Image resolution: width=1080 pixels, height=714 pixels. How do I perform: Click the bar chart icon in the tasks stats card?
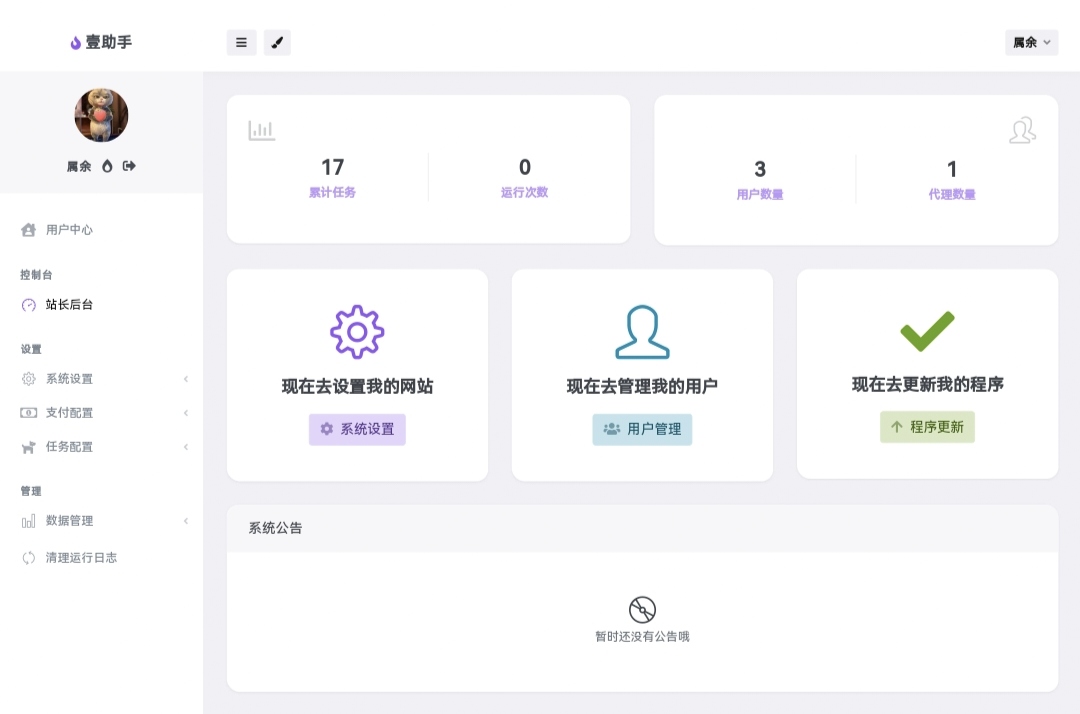(262, 129)
